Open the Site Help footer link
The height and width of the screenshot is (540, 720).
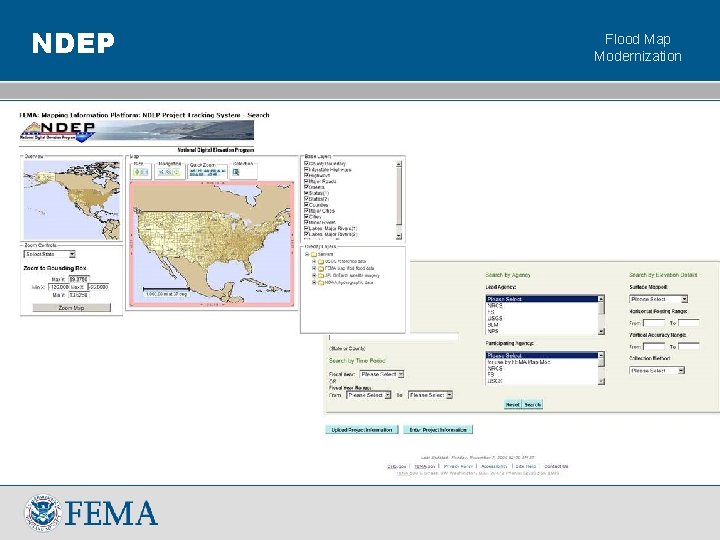[526, 467]
